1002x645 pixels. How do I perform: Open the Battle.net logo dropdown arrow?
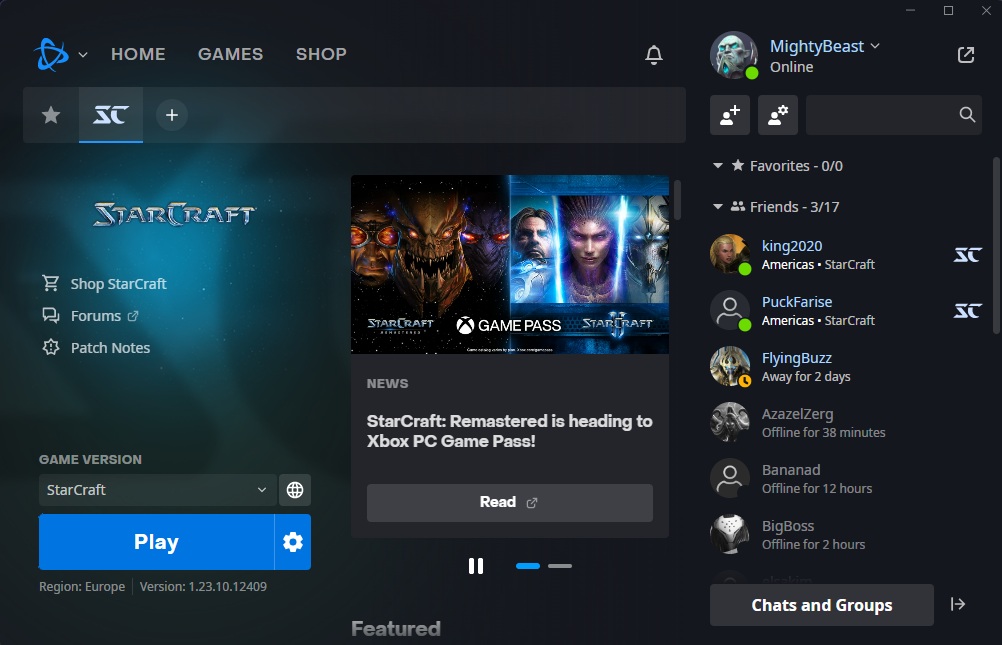(x=83, y=55)
